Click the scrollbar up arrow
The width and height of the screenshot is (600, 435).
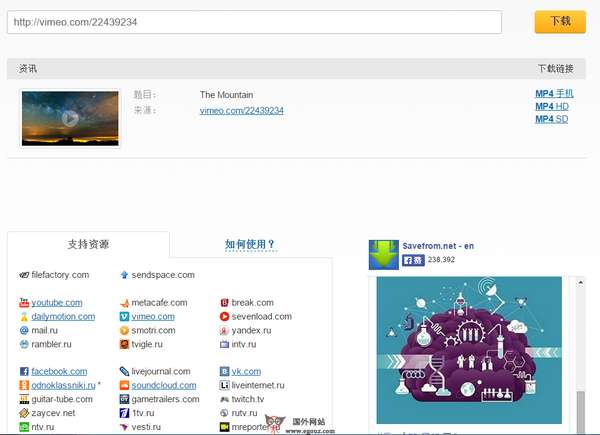(x=580, y=283)
